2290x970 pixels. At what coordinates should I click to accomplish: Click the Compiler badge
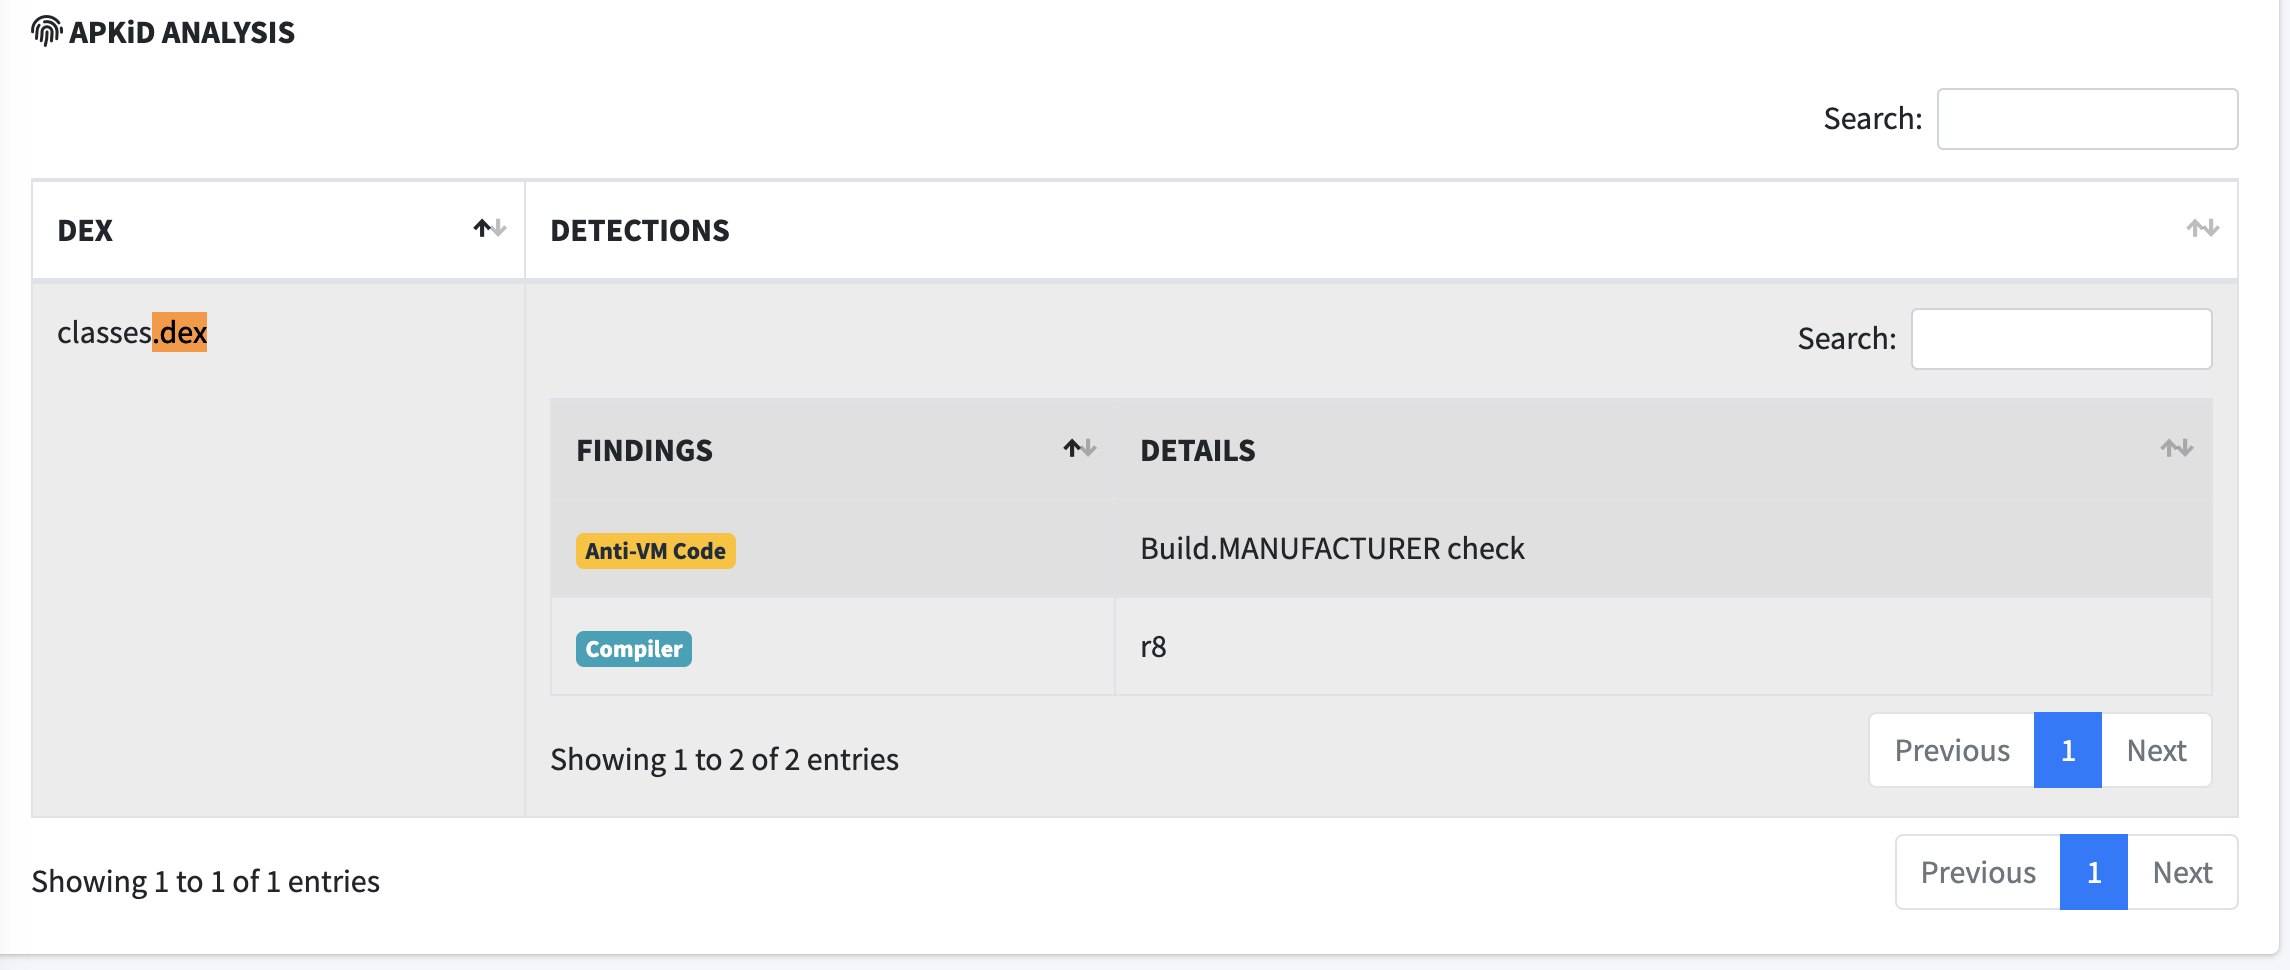click(x=634, y=649)
